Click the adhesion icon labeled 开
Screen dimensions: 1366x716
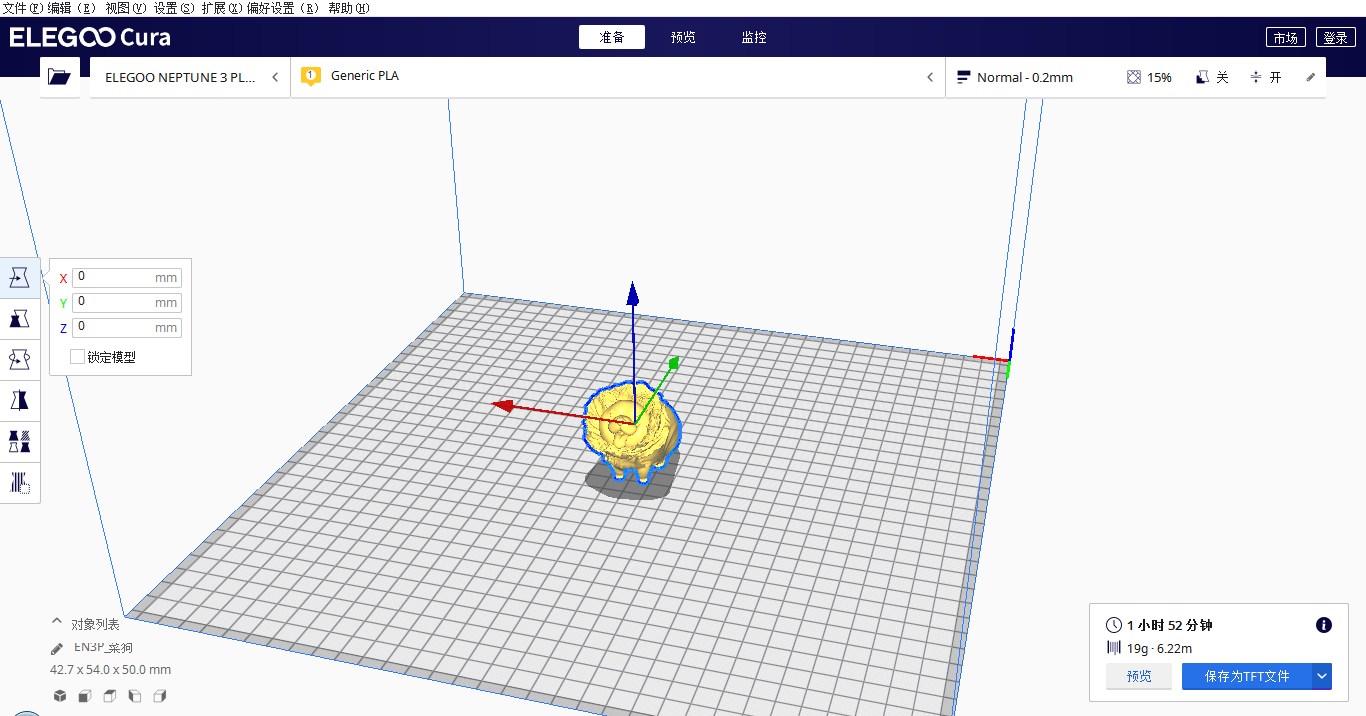[1256, 77]
